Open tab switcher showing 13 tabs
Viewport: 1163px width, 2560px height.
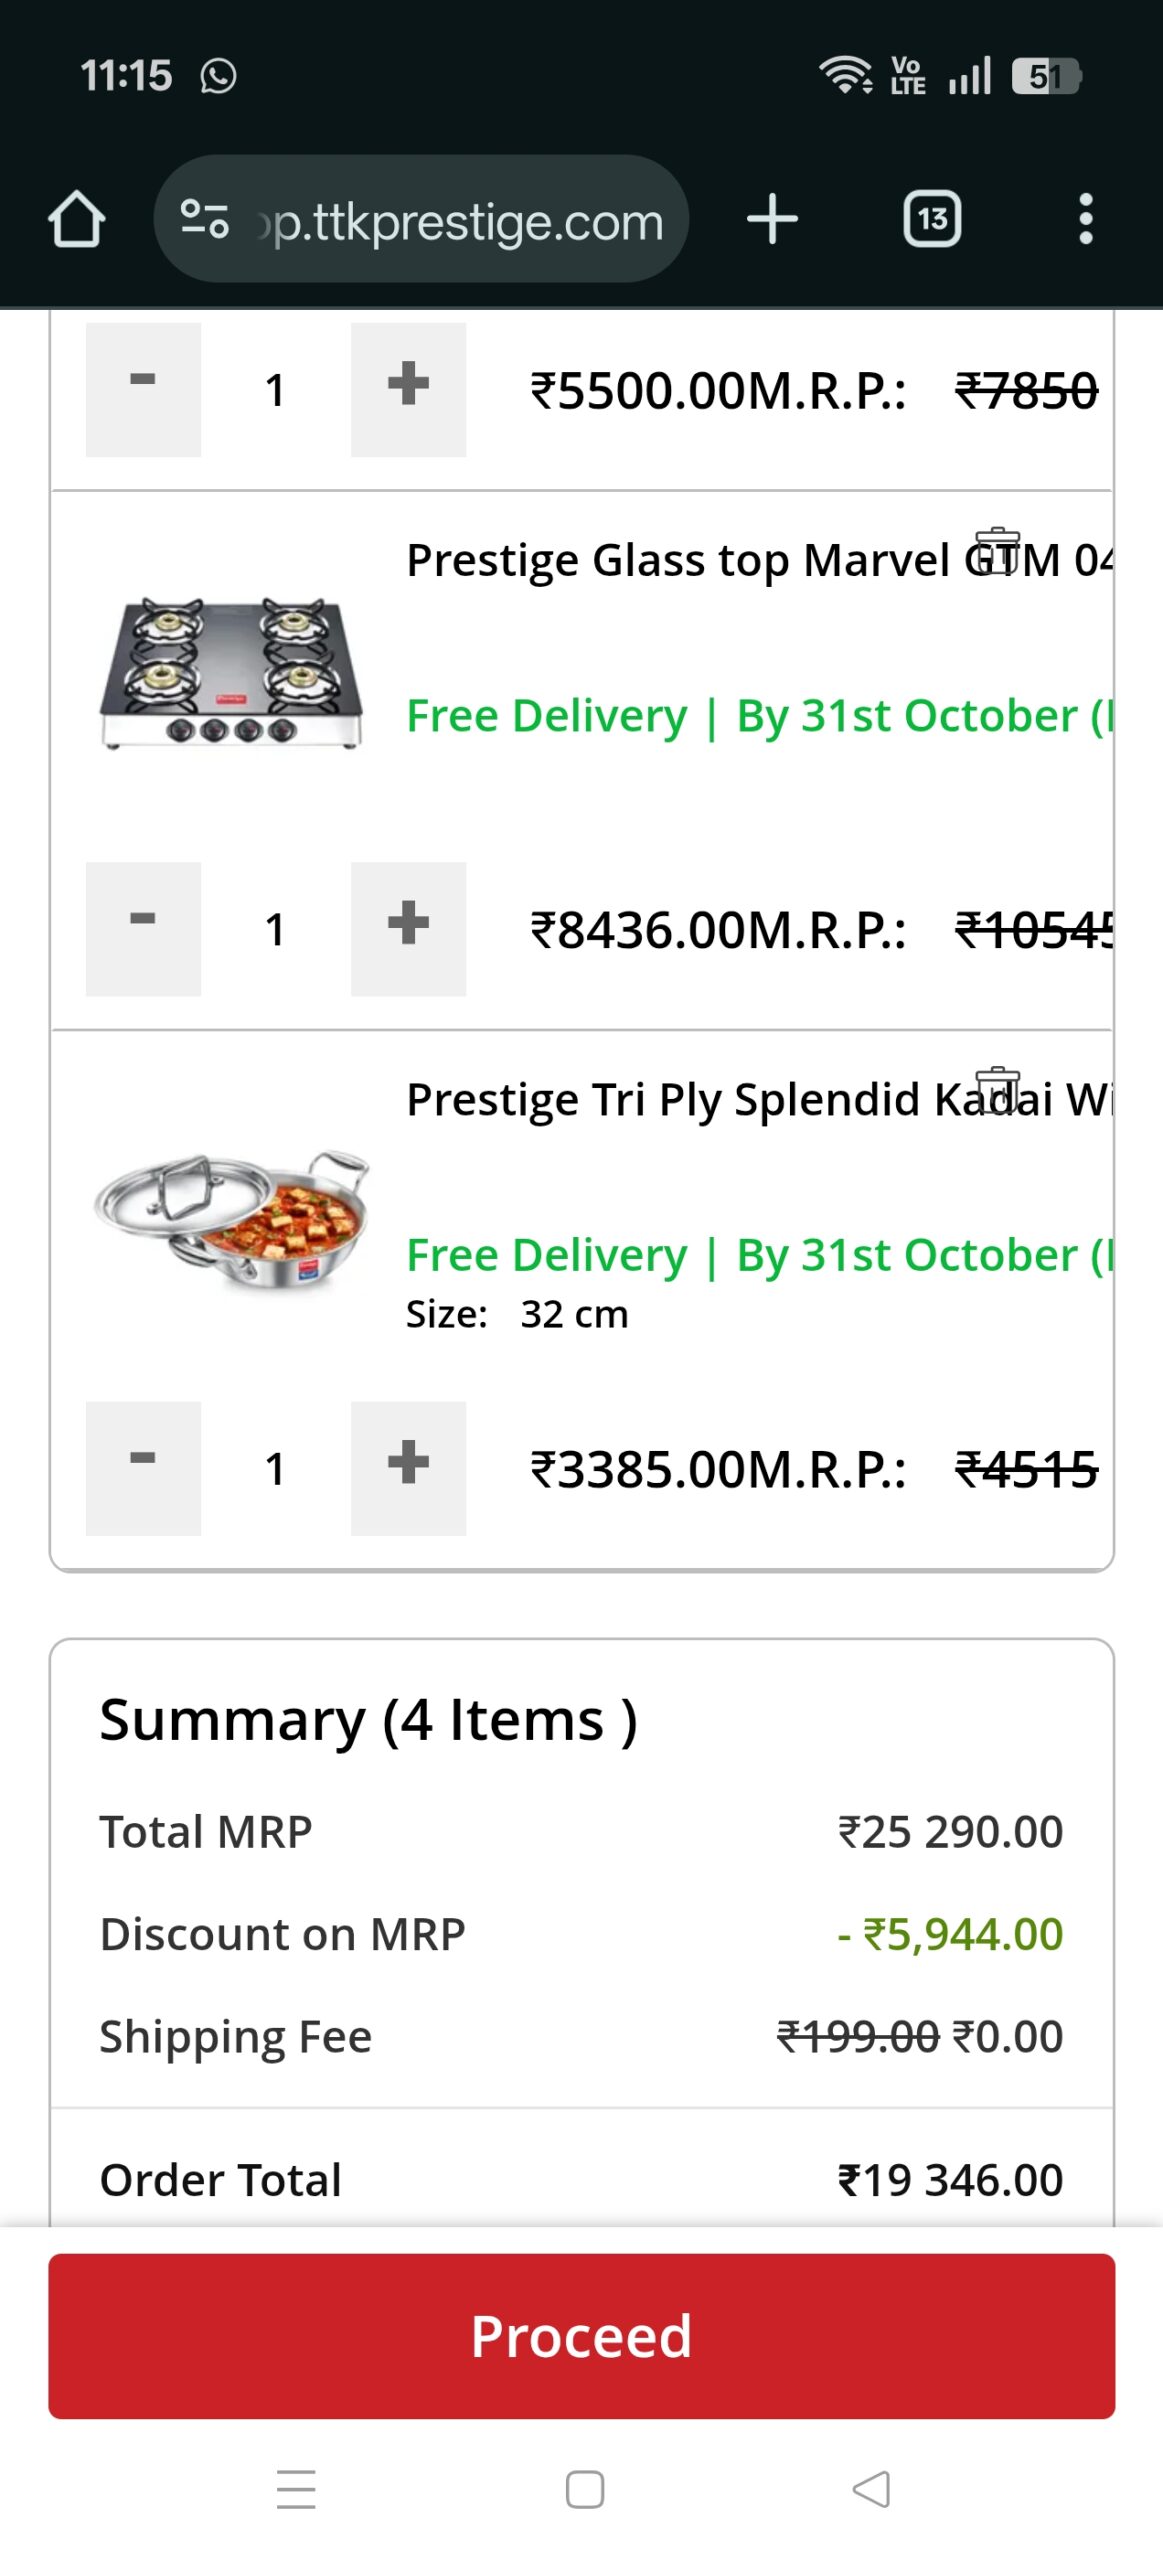pos(932,219)
